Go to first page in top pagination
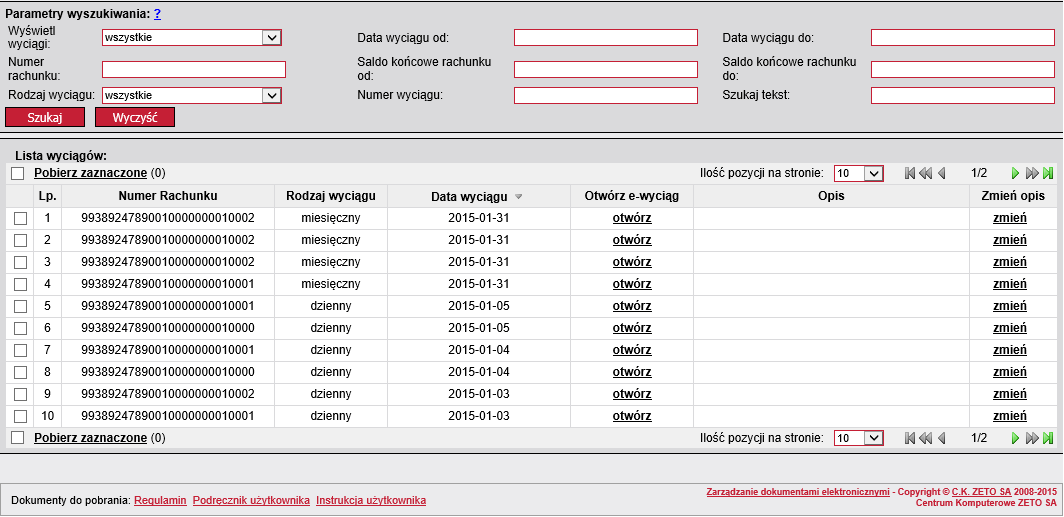Screen dimensions: 1064x517 click(x=911, y=173)
